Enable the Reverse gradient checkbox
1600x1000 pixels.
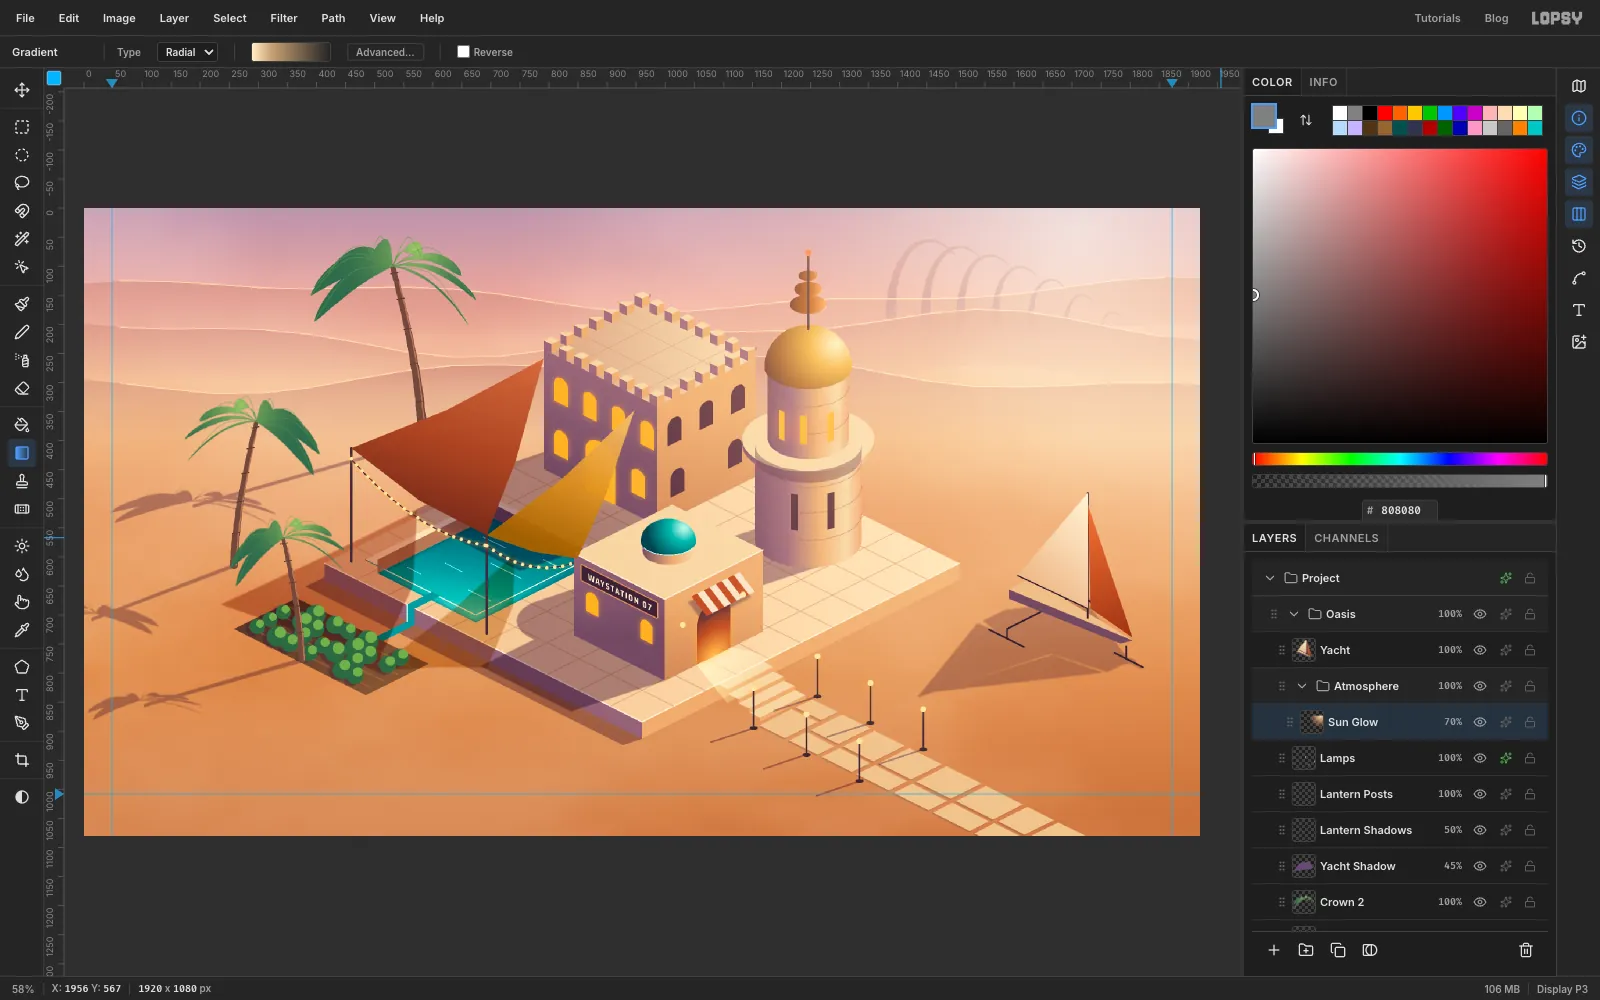tap(463, 52)
